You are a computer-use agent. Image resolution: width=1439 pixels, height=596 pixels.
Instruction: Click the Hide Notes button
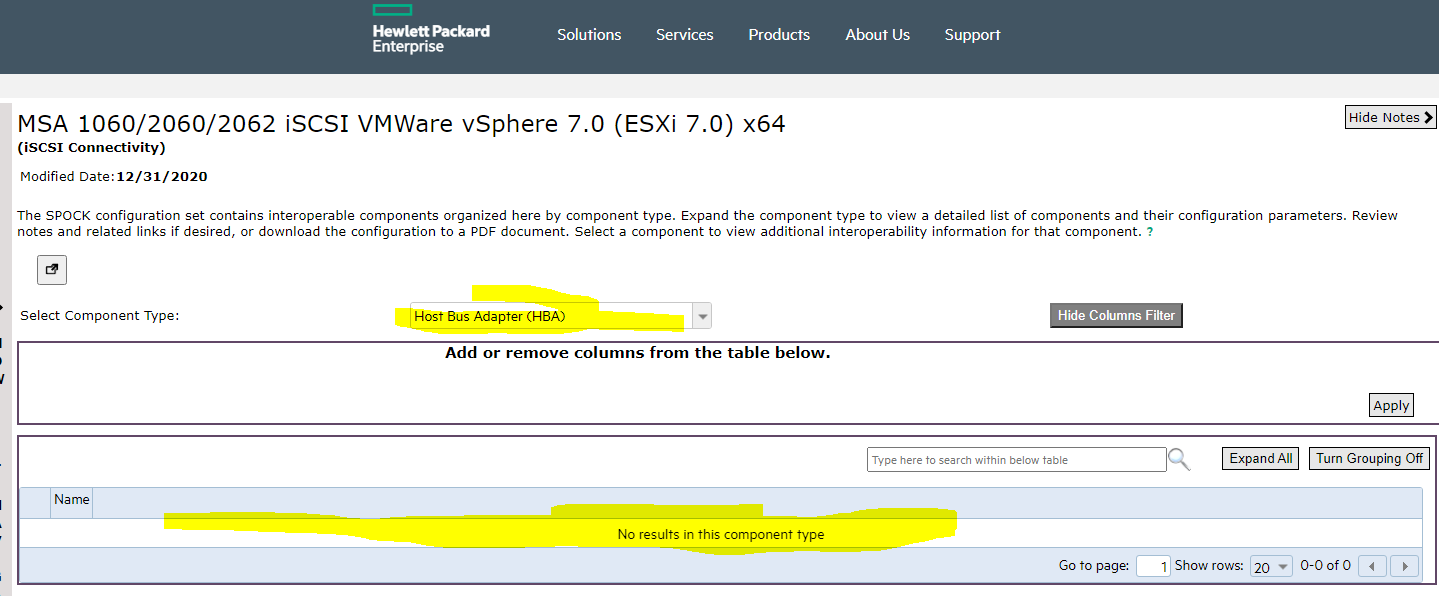point(1391,117)
